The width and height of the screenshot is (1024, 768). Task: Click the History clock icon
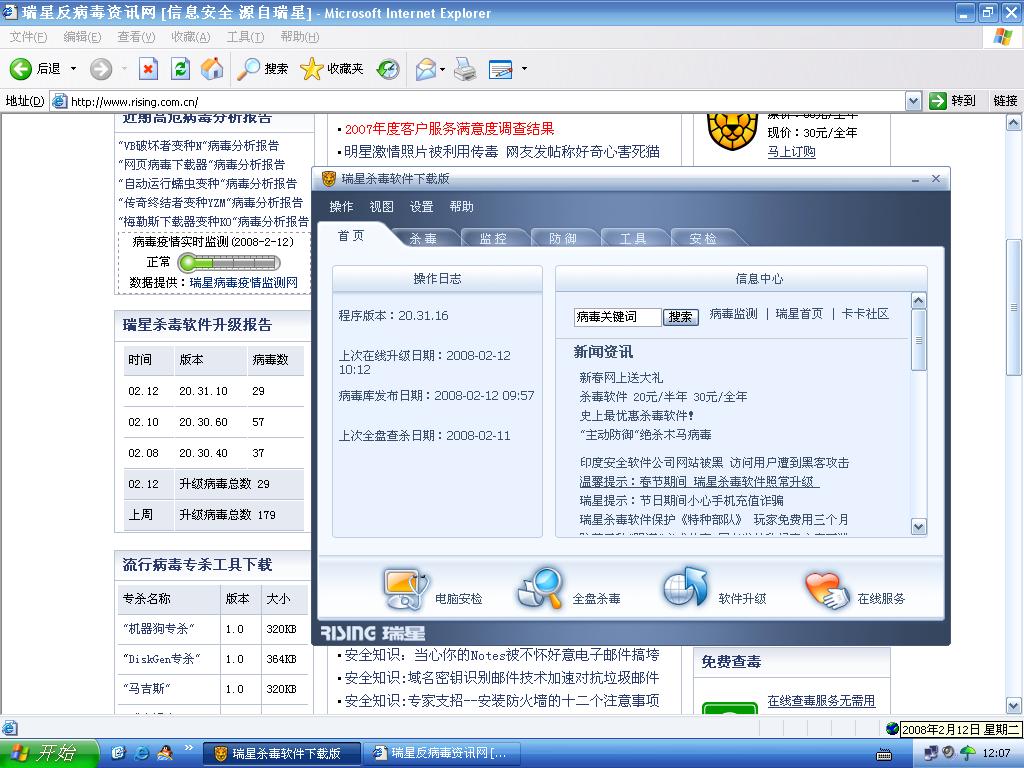pos(388,69)
